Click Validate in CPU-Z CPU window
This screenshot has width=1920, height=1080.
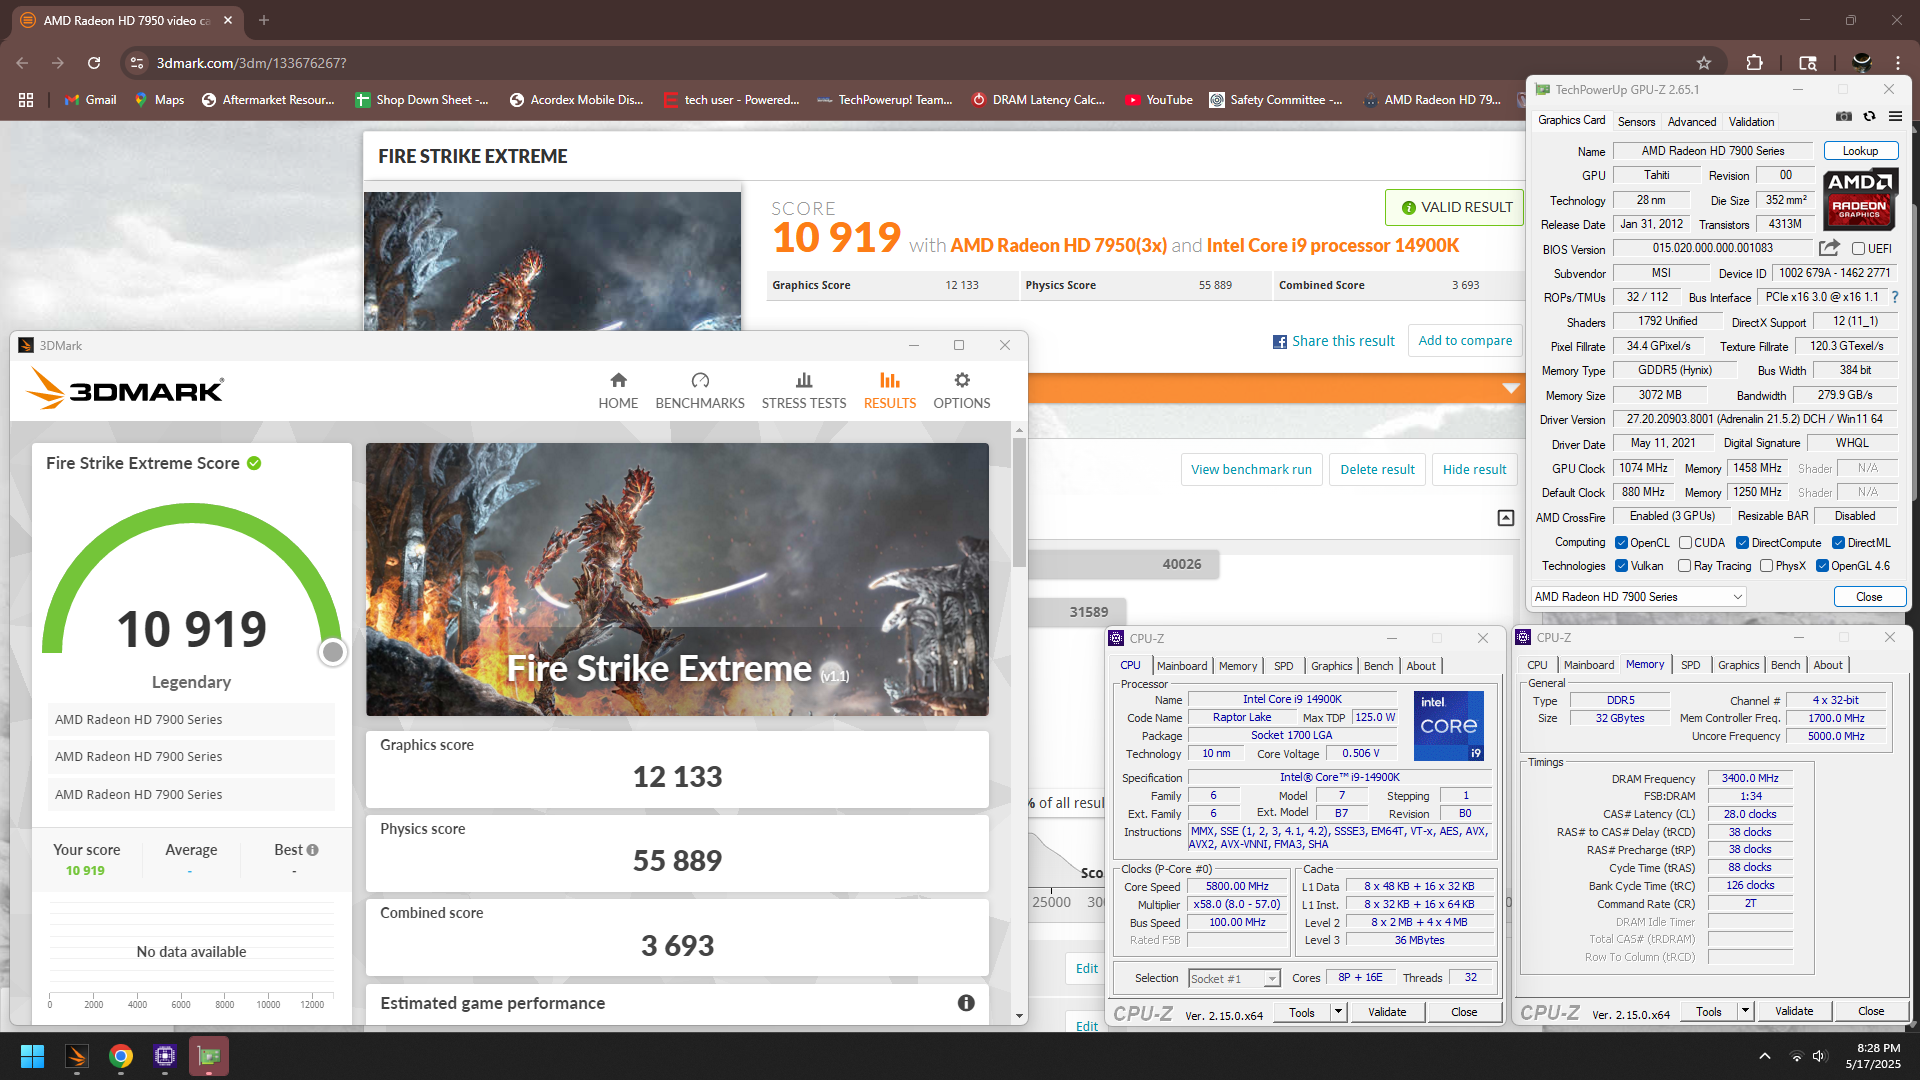pos(1387,1012)
